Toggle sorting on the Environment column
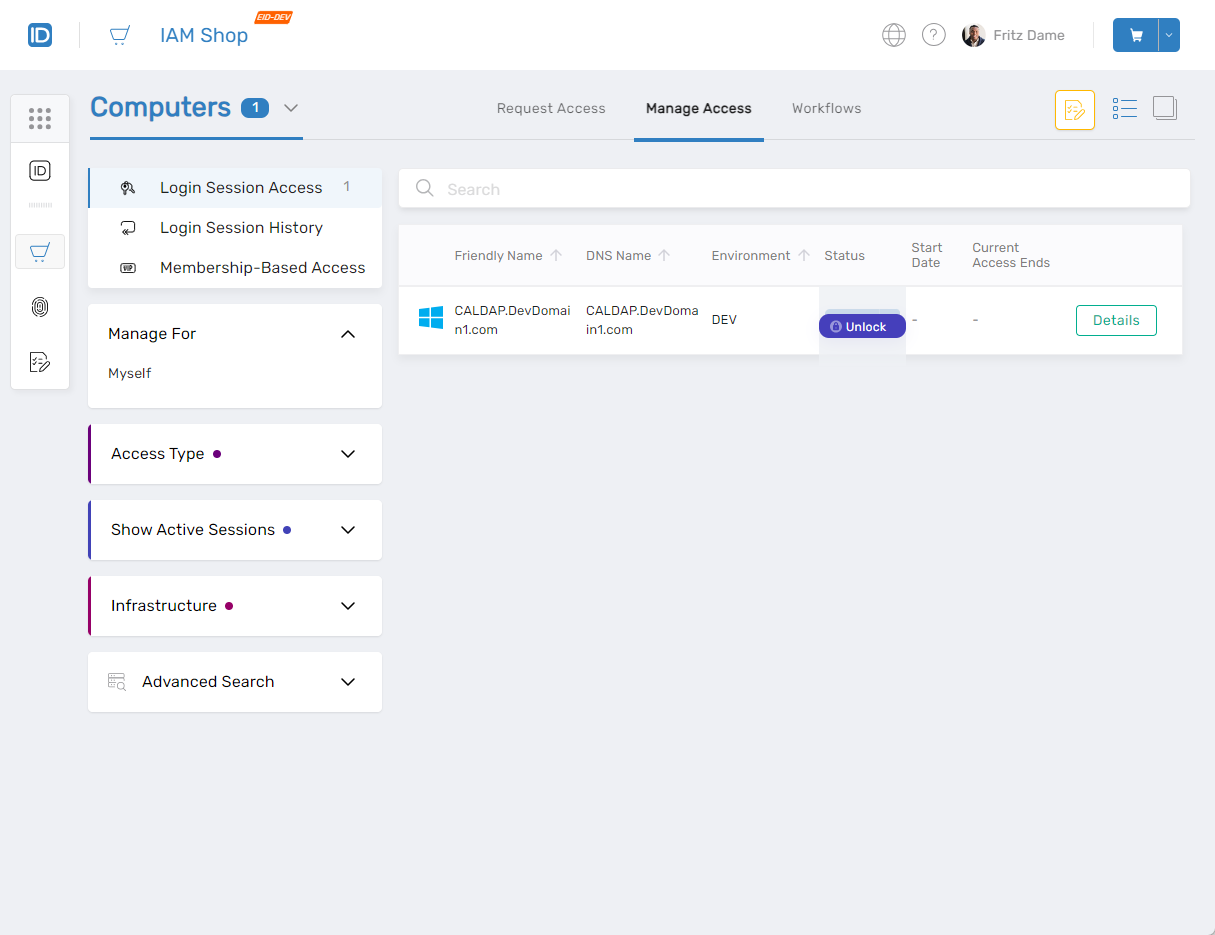 [x=805, y=255]
